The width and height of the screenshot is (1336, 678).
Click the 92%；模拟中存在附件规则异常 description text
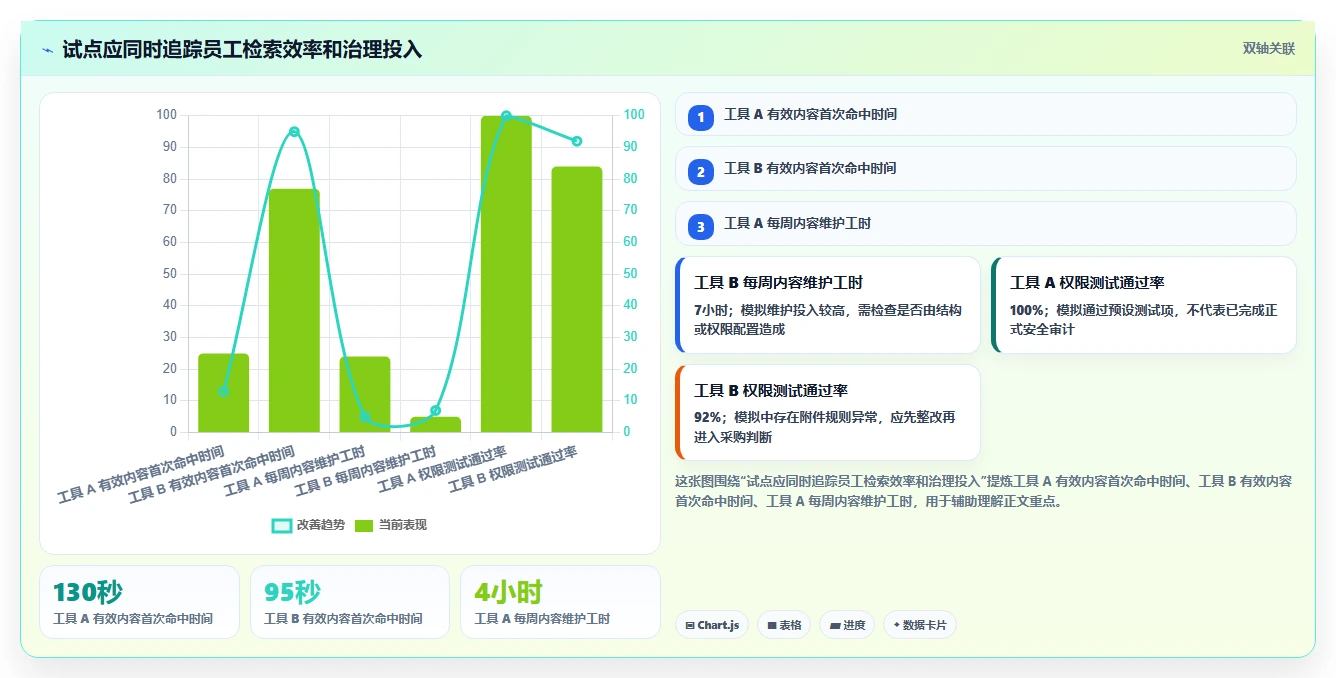click(x=825, y=427)
